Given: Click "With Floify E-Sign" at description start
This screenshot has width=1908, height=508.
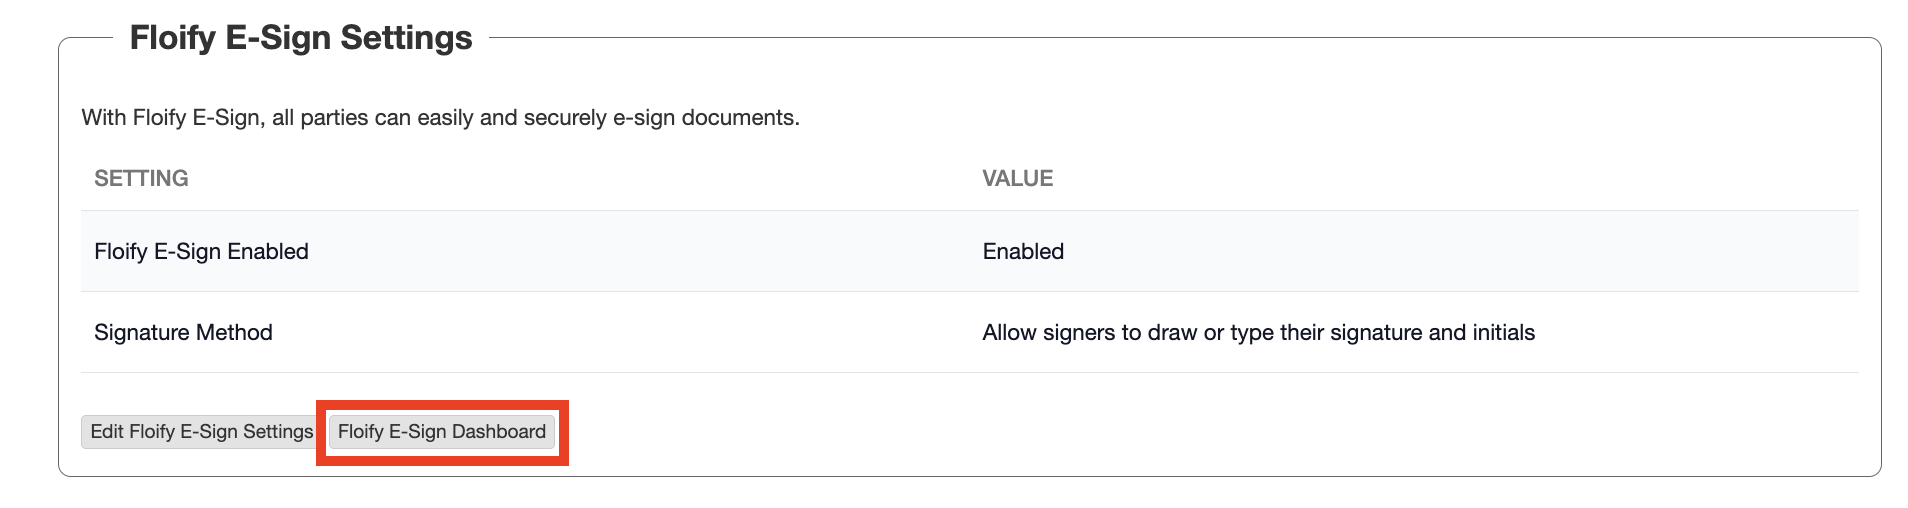Looking at the screenshot, I should [x=172, y=118].
